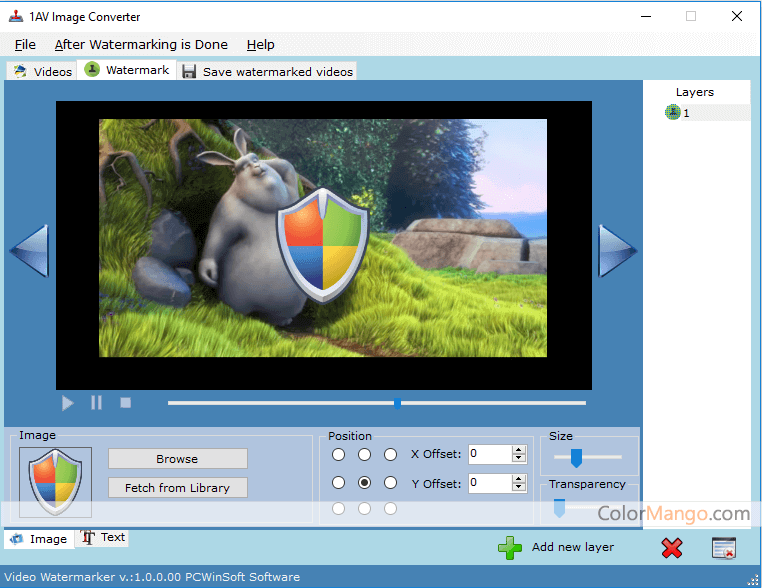The image size is (762, 588).
Task: Select bottom-center position radio button
Action: coord(364,509)
